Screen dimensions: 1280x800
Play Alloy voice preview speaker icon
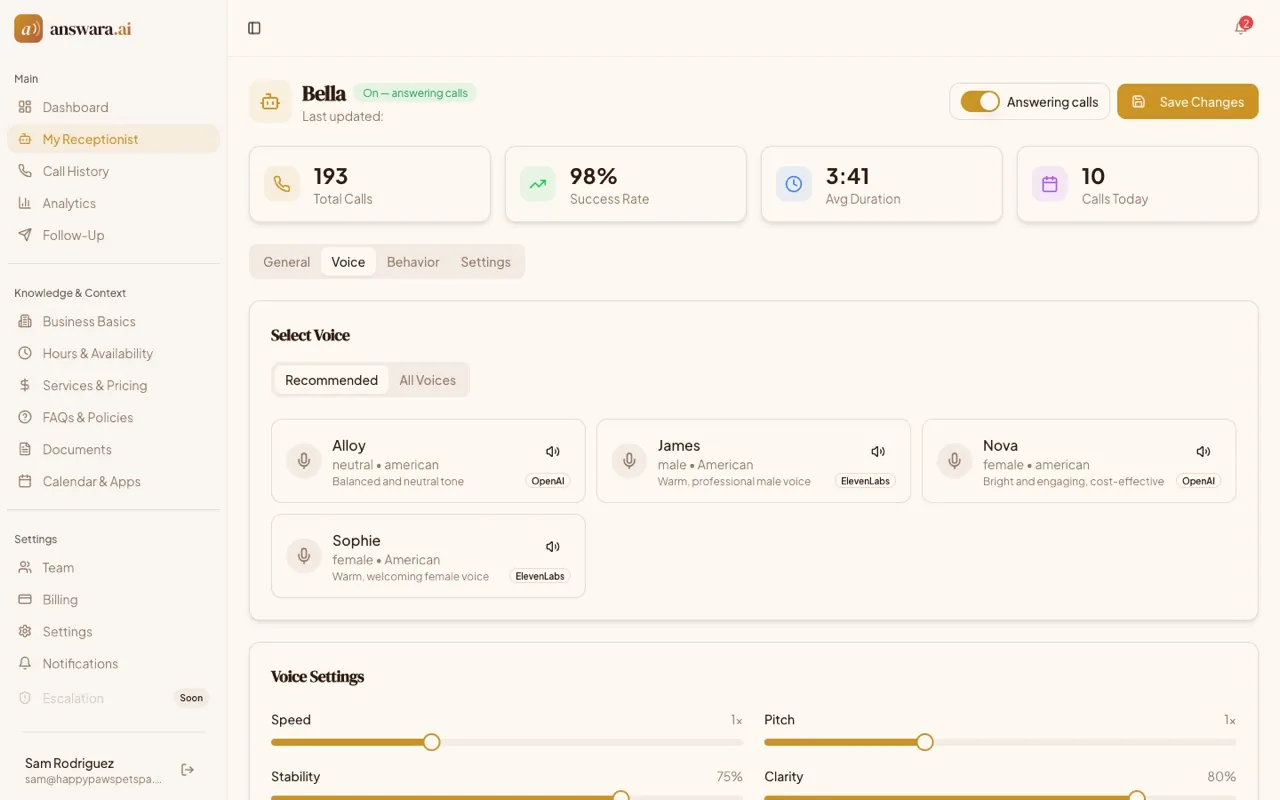[x=552, y=452]
